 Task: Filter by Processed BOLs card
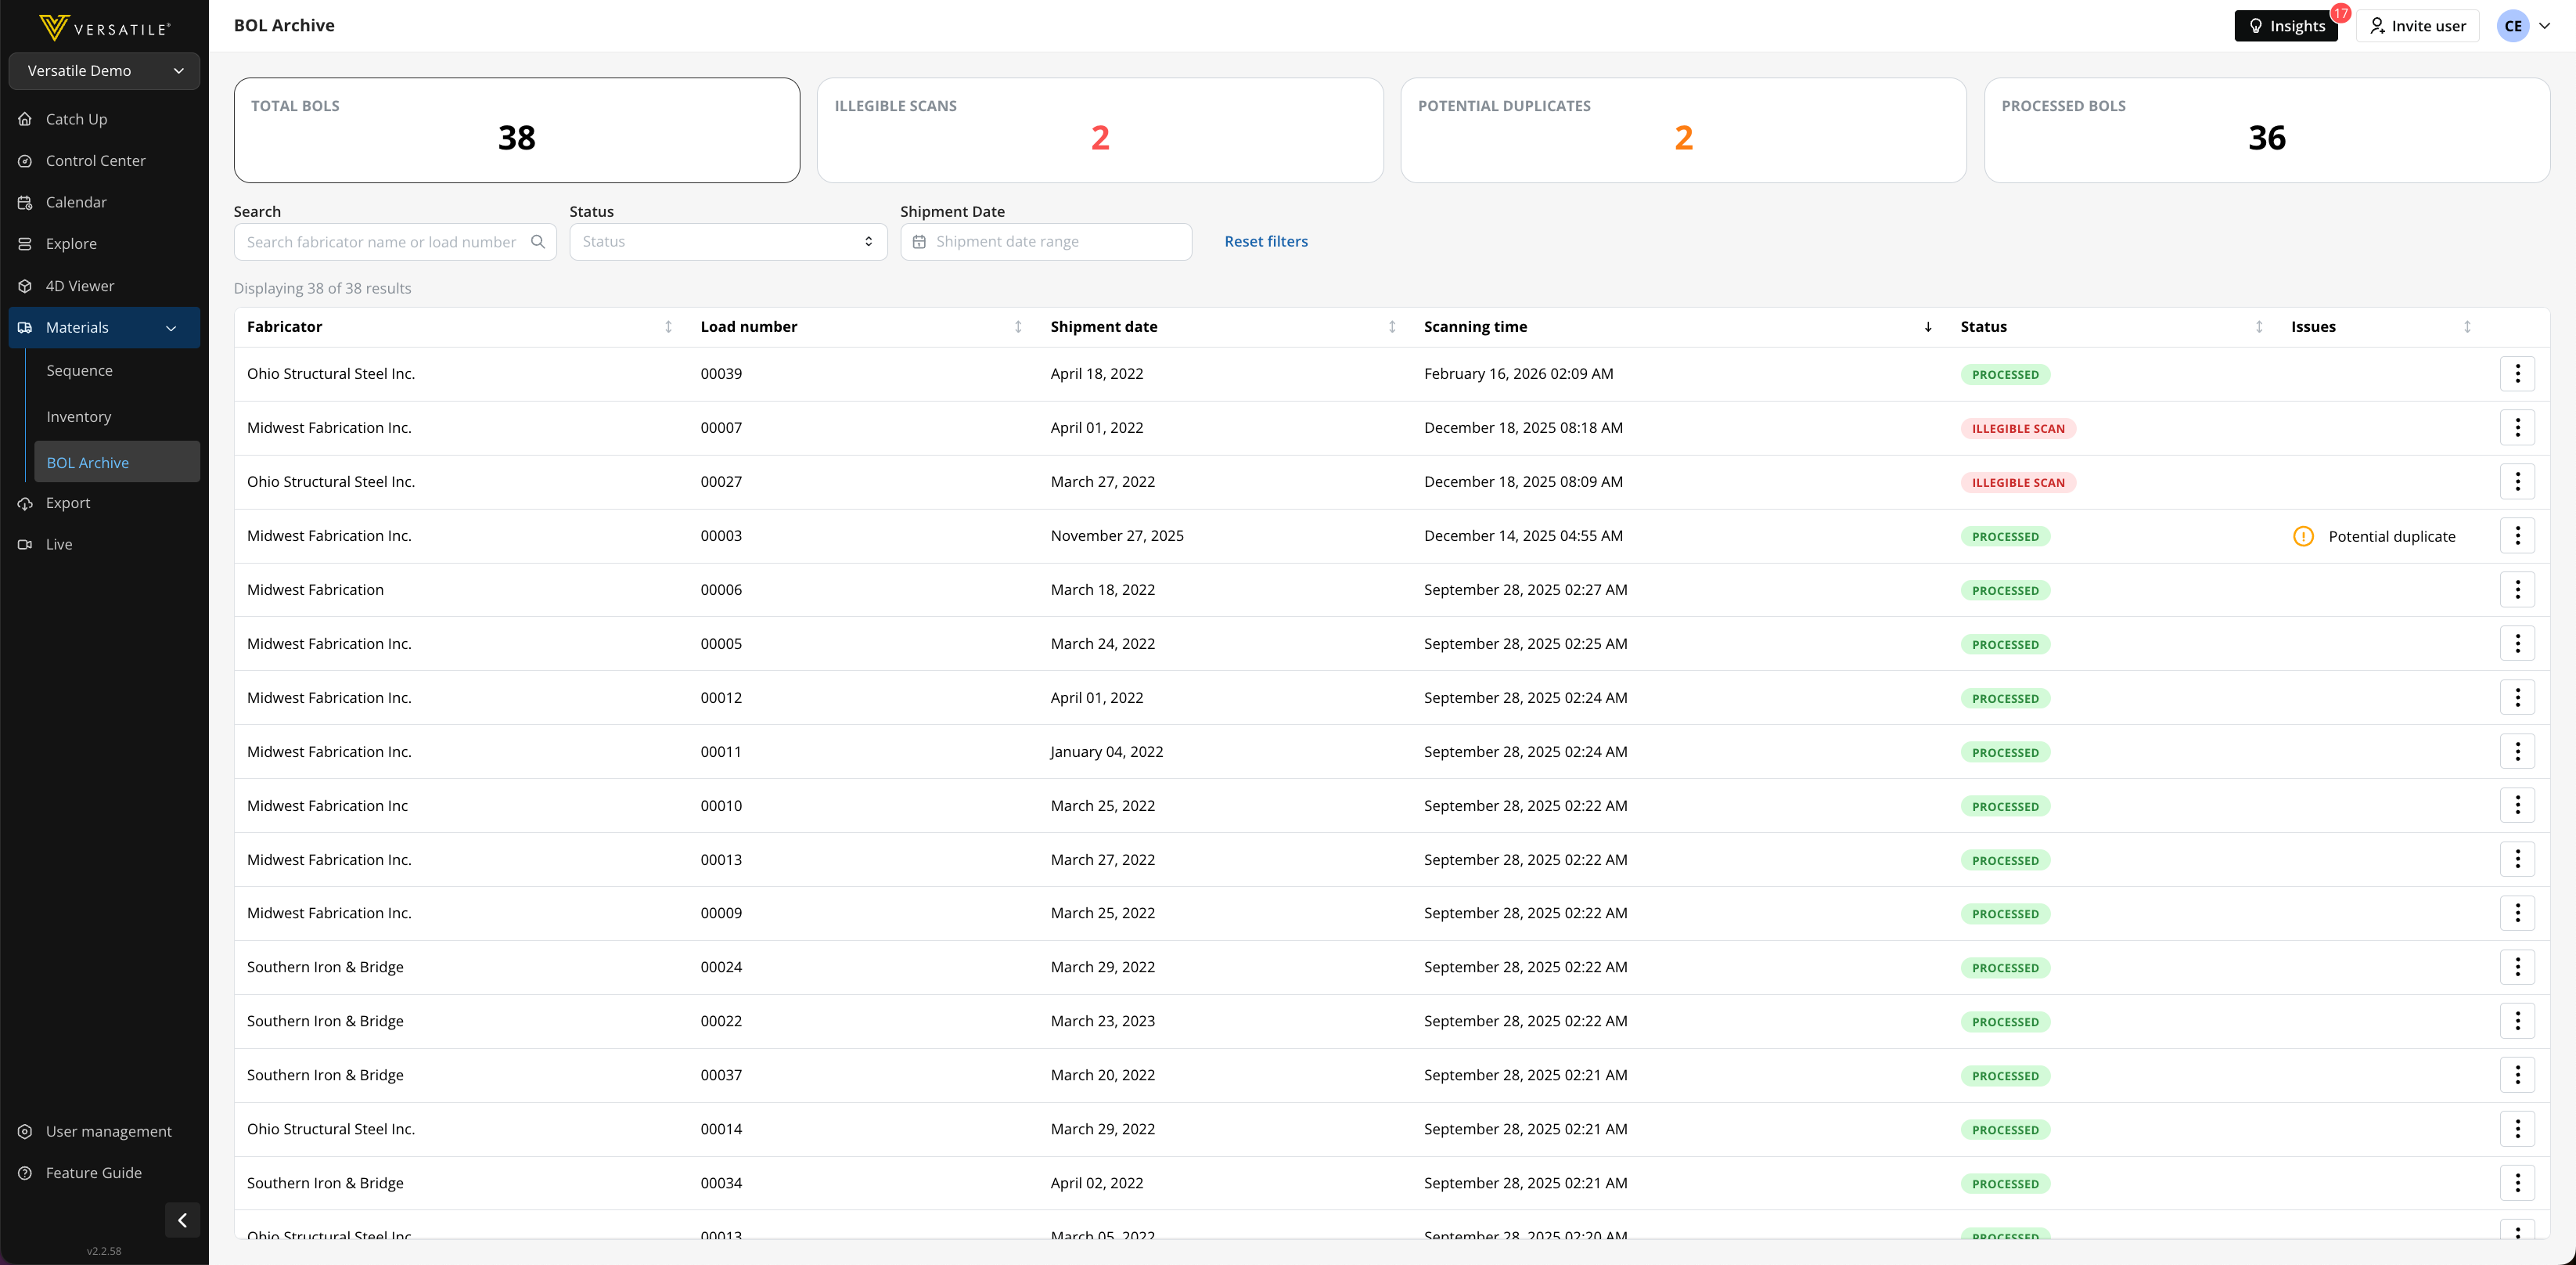(2266, 130)
